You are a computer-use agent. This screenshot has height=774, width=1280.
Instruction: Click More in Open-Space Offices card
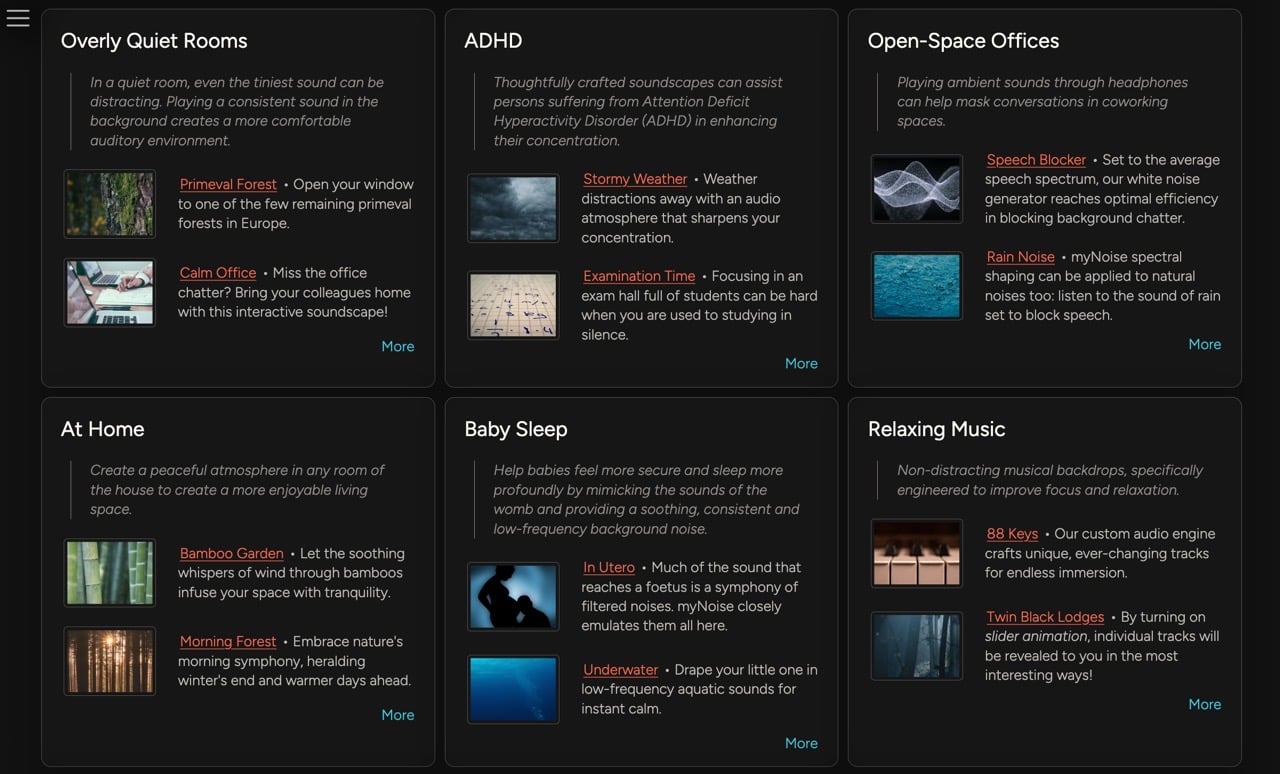pyautogui.click(x=1204, y=344)
